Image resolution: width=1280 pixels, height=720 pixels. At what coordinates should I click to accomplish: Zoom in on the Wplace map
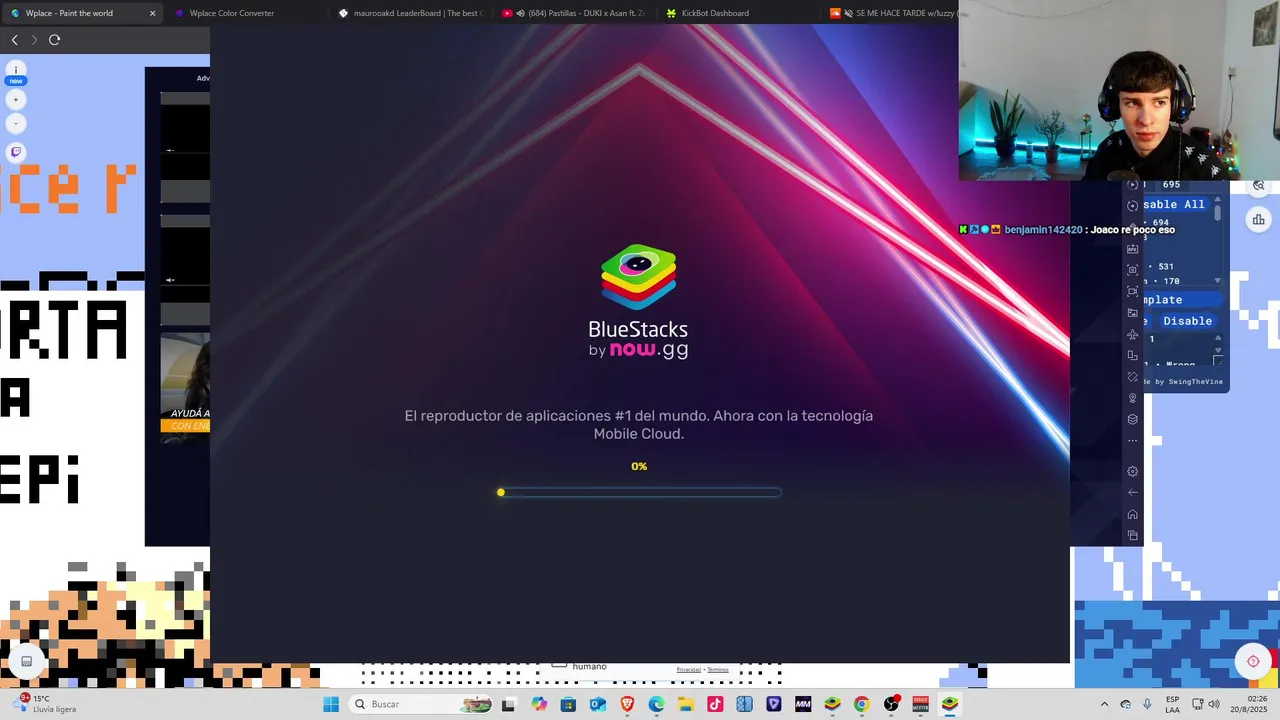(16, 99)
